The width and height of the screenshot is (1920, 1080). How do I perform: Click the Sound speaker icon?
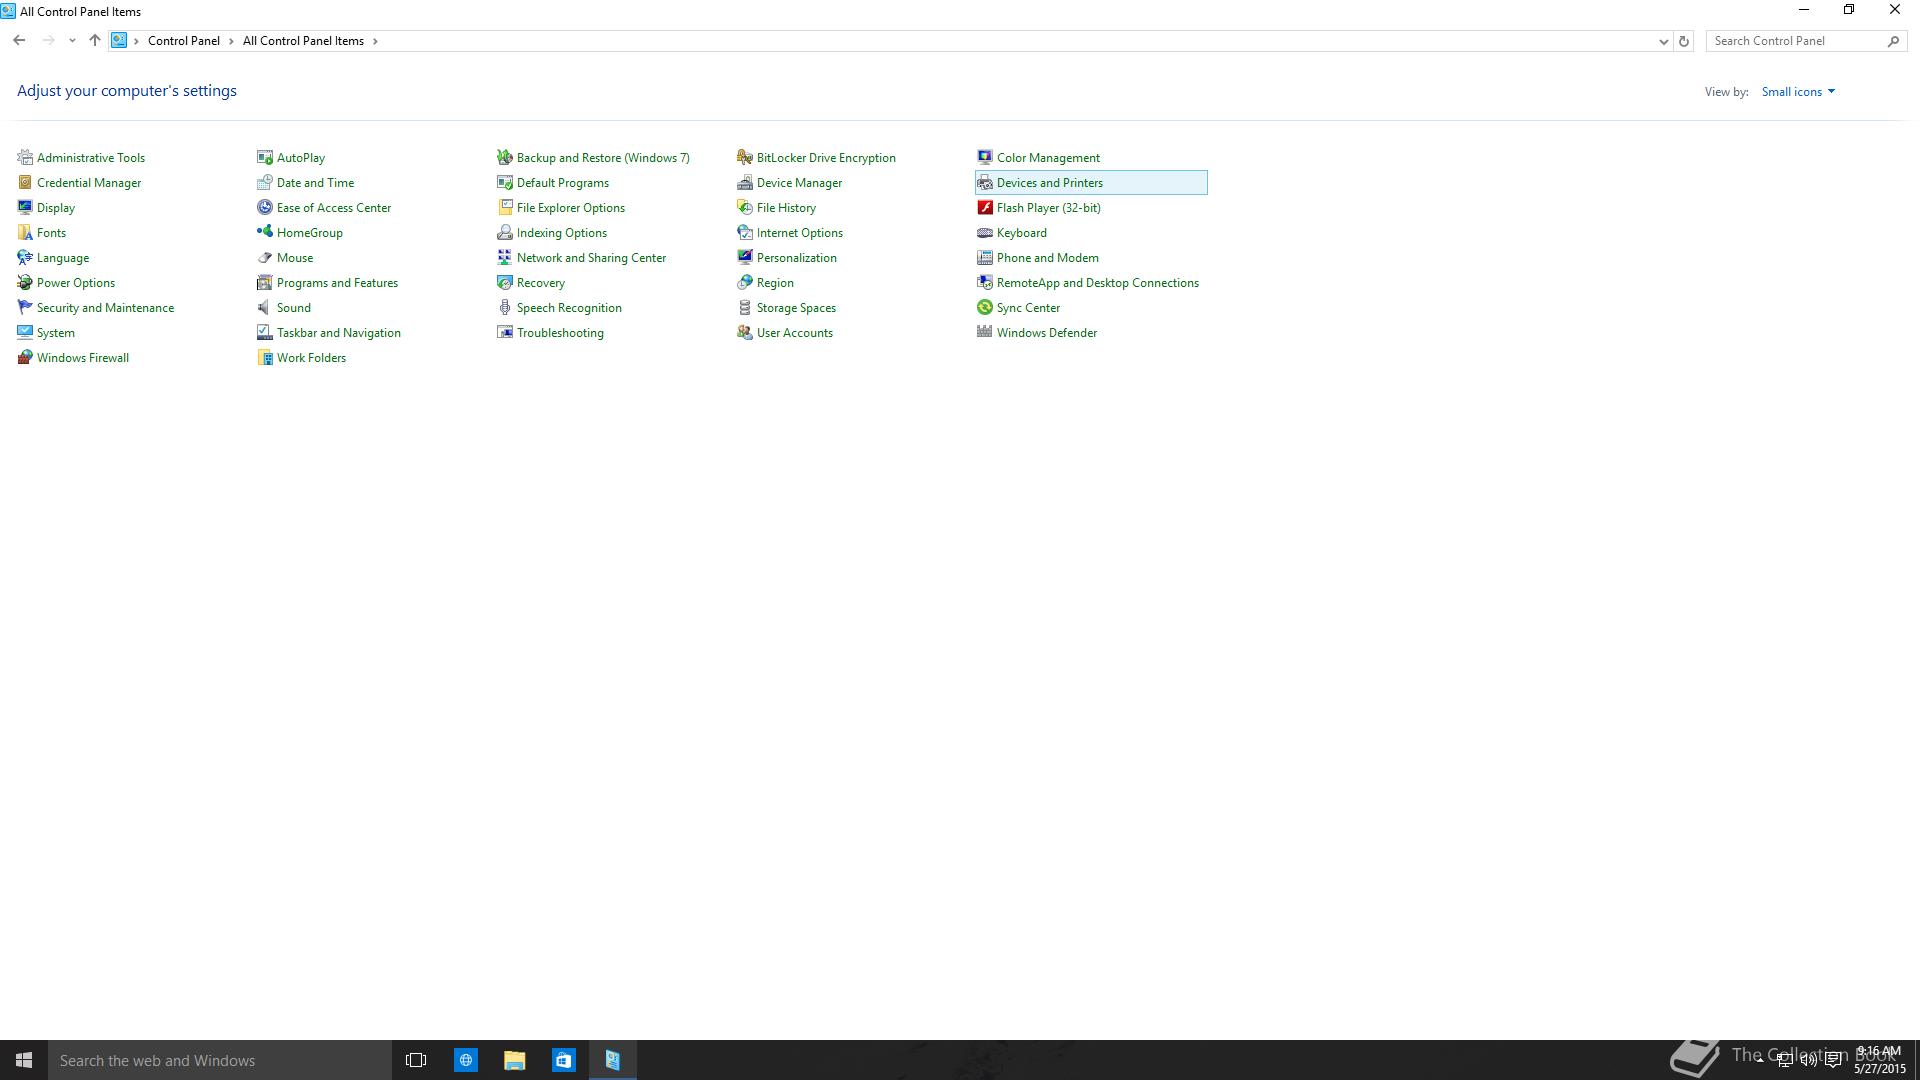pos(265,307)
